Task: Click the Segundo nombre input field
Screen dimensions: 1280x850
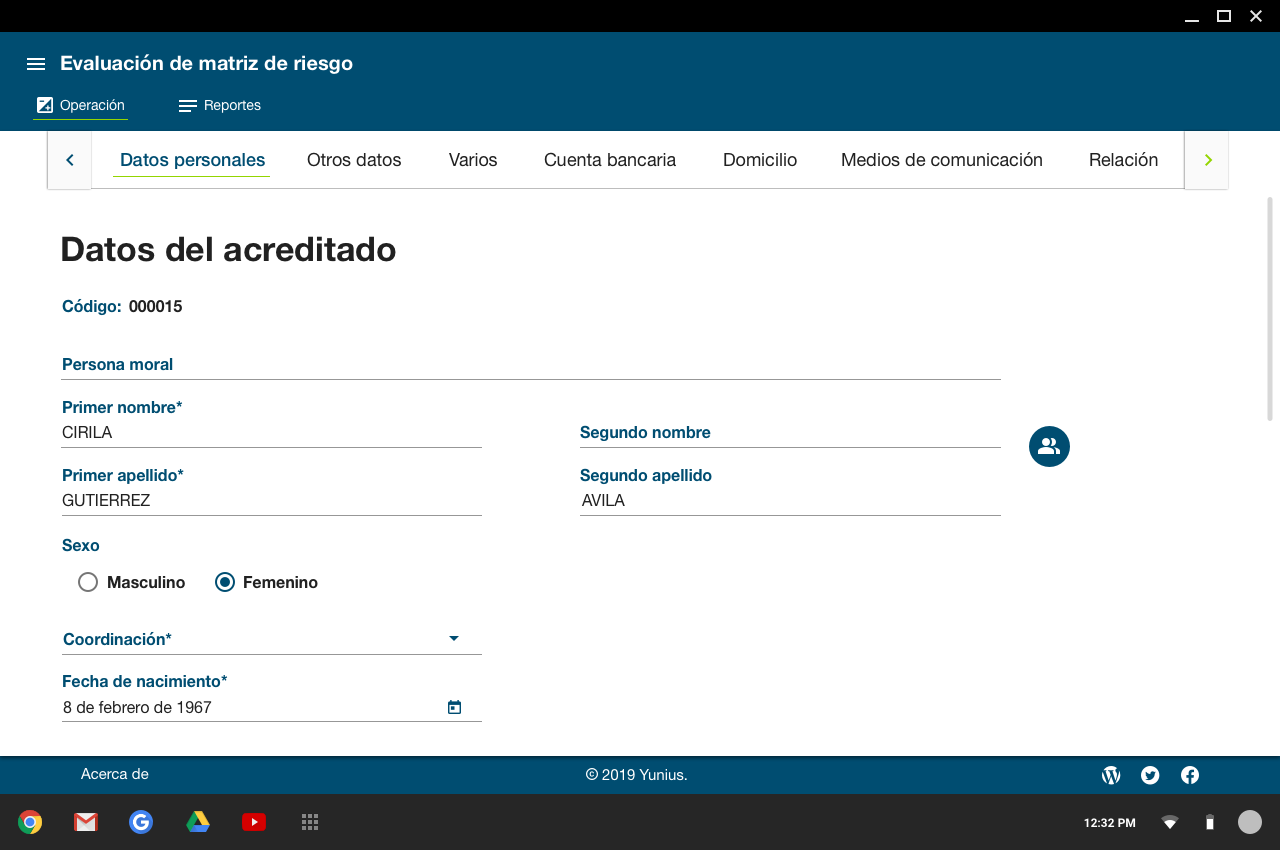Action: tap(790, 434)
